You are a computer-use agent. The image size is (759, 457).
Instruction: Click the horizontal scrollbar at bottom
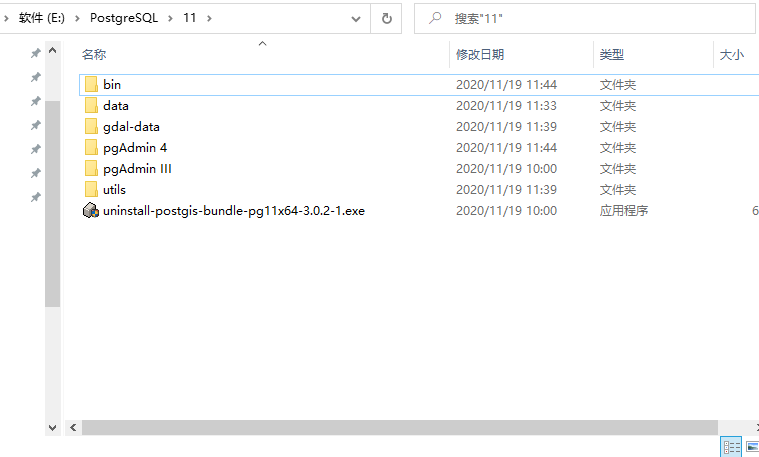click(x=400, y=427)
